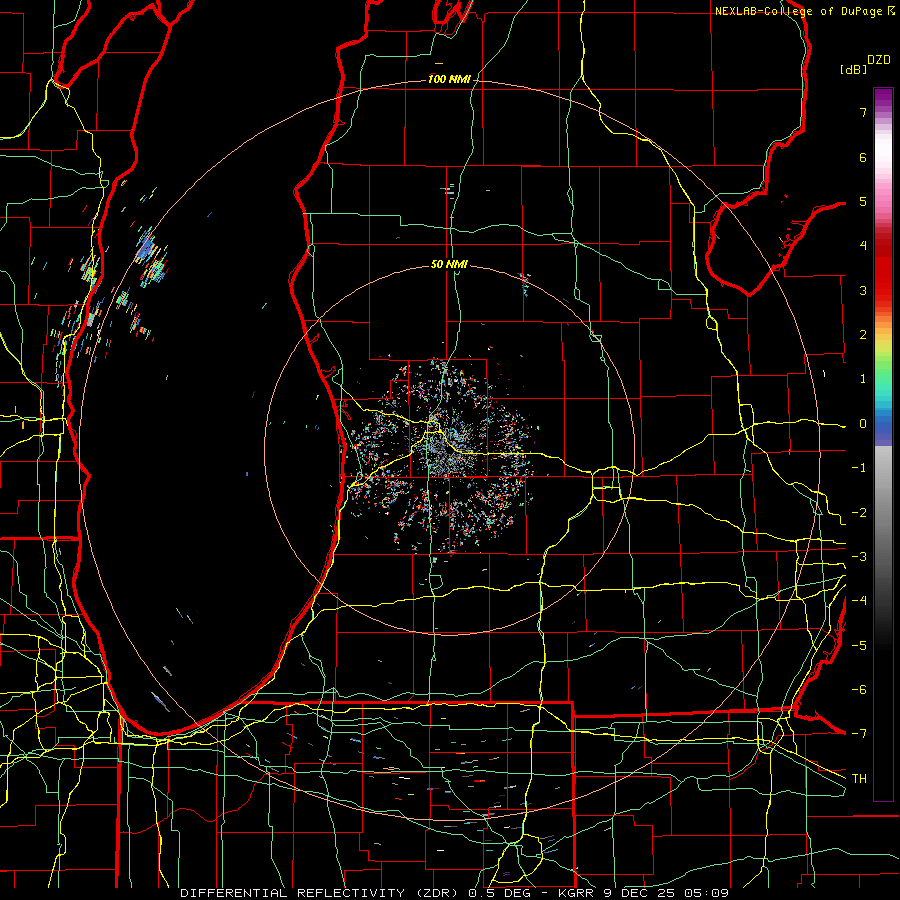The width and height of the screenshot is (900, 900).
Task: Click the -7 value on color scale
Action: [859, 734]
